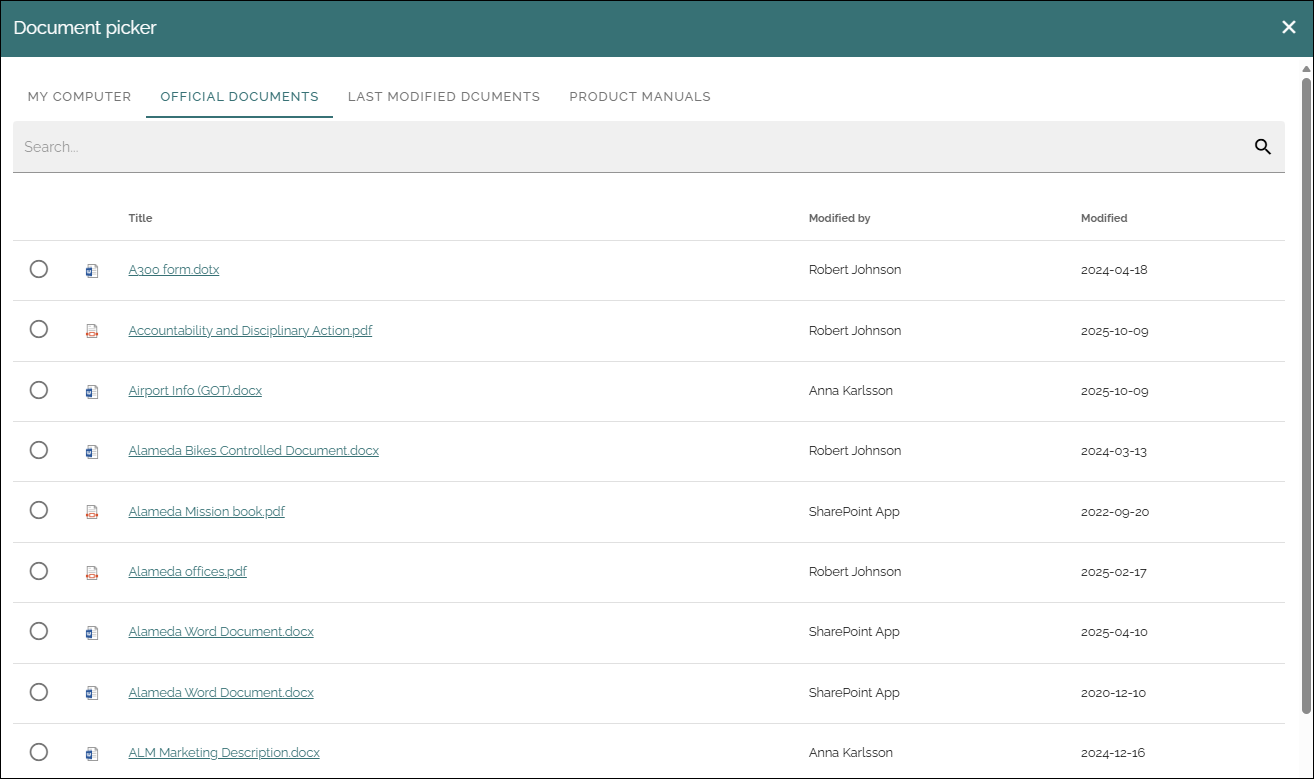This screenshot has height=779, width=1314.
Task: Open the Last Modified Dcuments tab
Action: (444, 97)
